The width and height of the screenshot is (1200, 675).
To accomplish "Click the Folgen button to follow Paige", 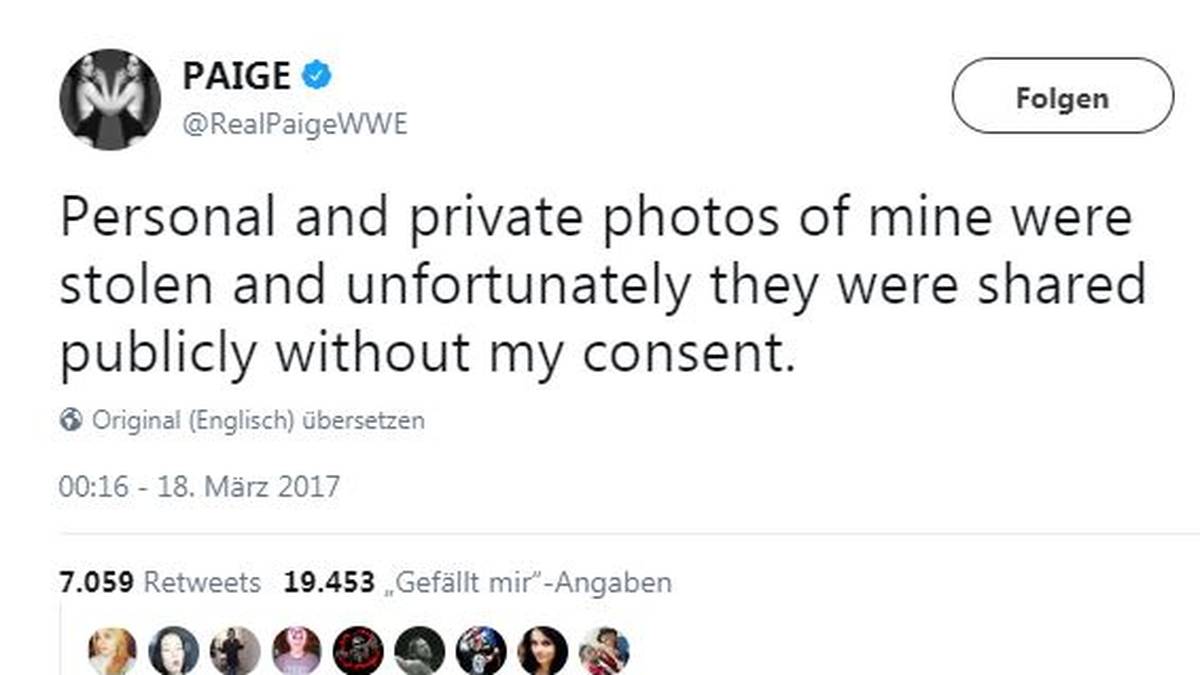I will (x=1062, y=97).
